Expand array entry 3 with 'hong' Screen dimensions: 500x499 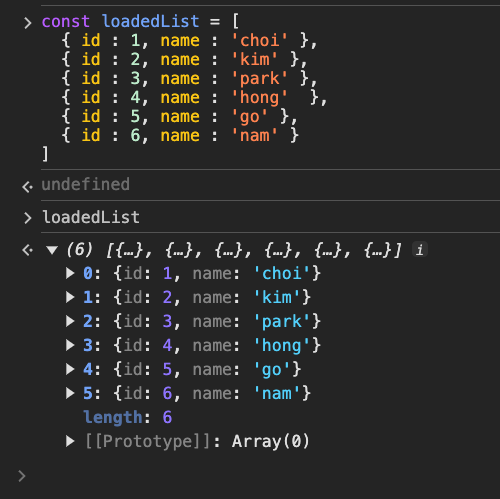pyautogui.click(x=70, y=345)
